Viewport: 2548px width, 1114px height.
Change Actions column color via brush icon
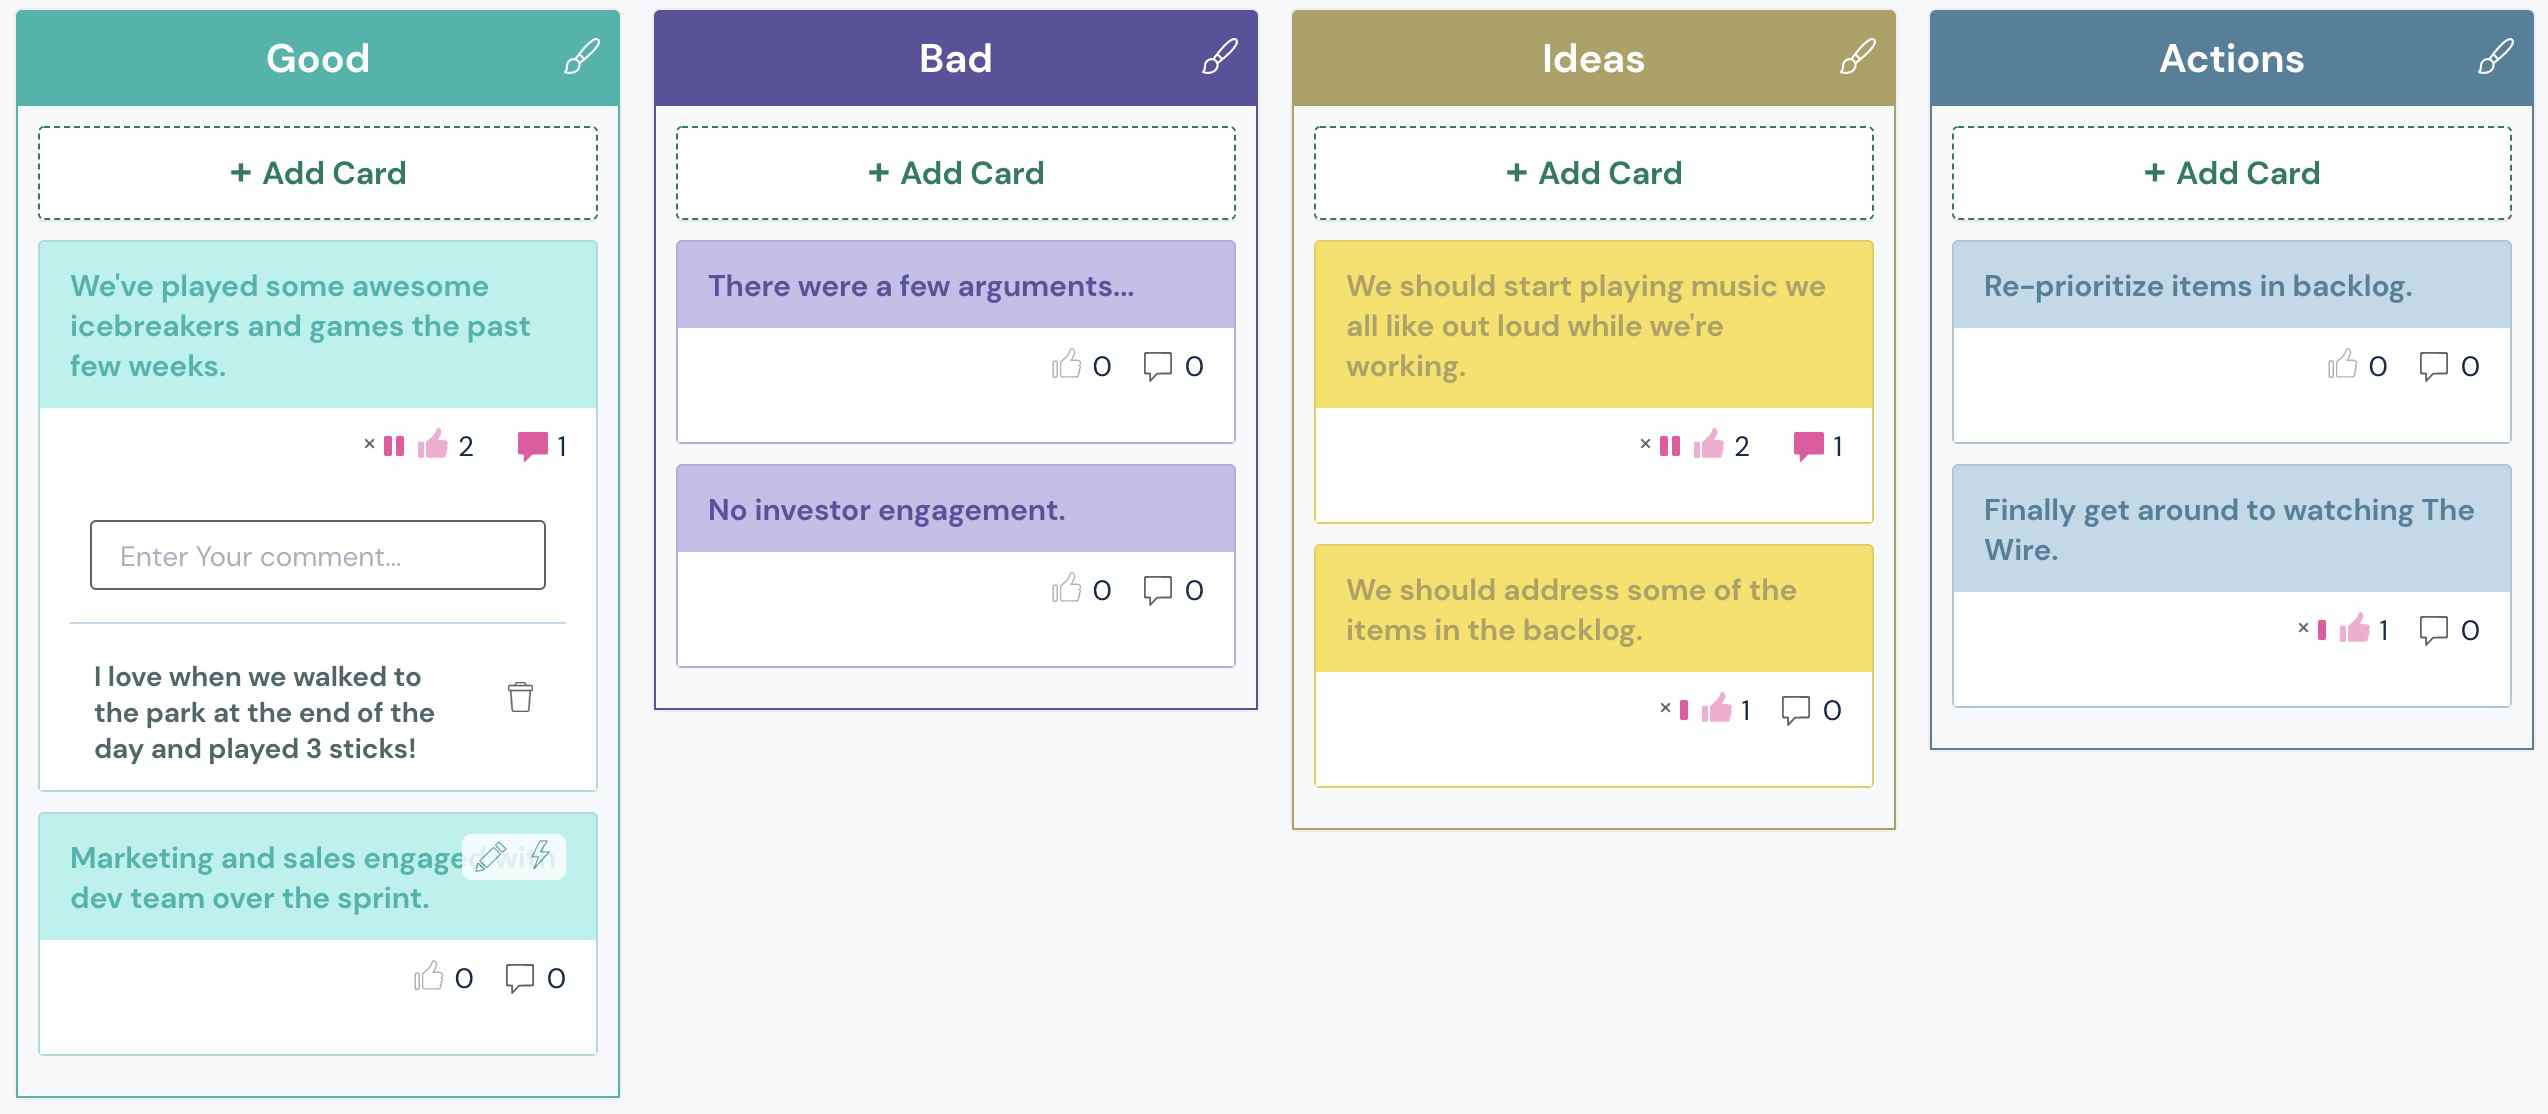2495,57
